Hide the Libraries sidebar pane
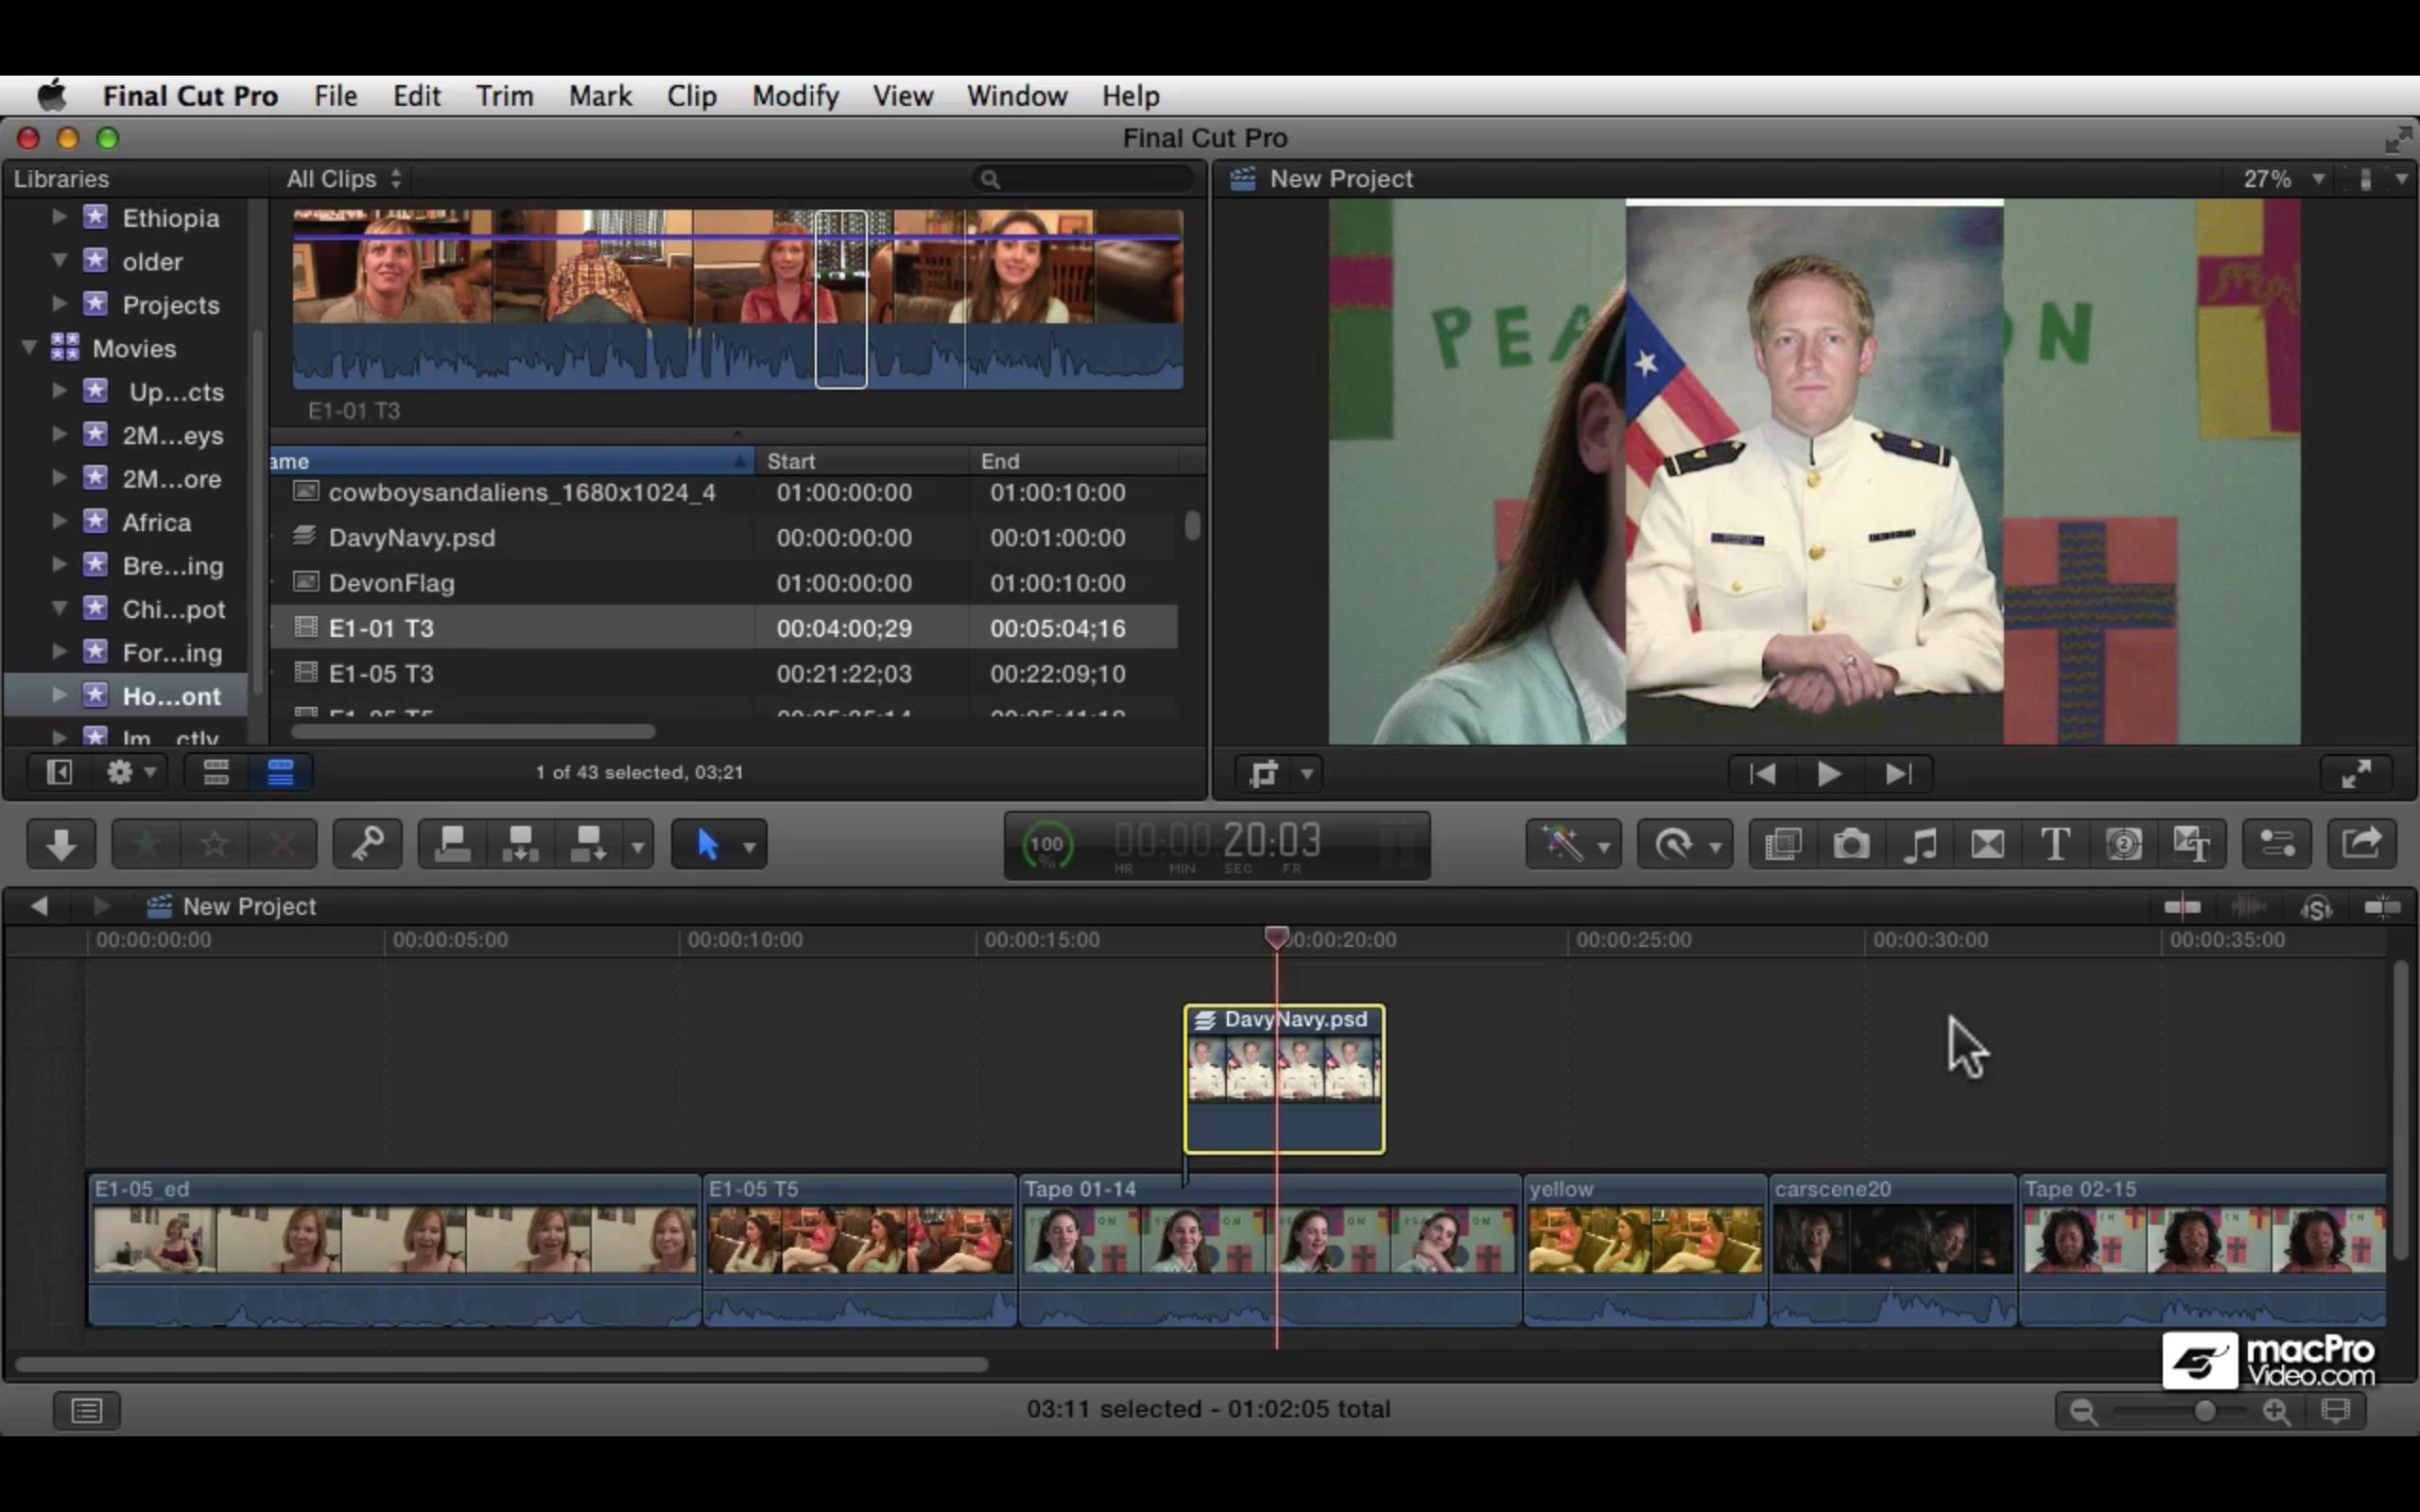The height and width of the screenshot is (1512, 2420). pyautogui.click(x=59, y=772)
